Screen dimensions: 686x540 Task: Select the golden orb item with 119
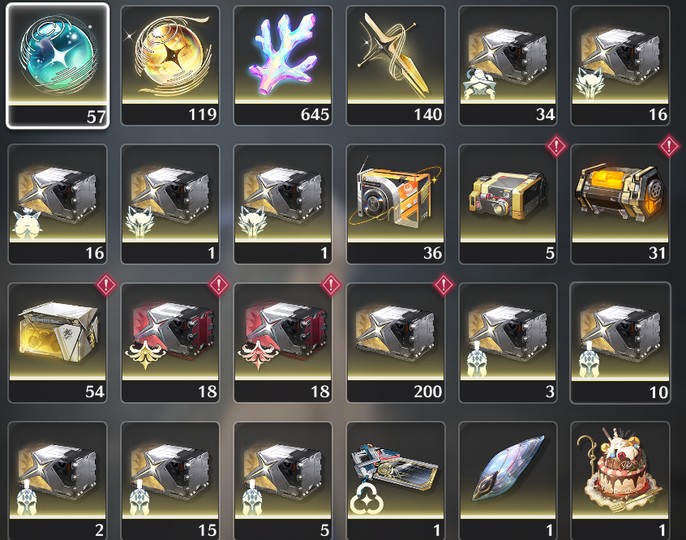click(170, 66)
